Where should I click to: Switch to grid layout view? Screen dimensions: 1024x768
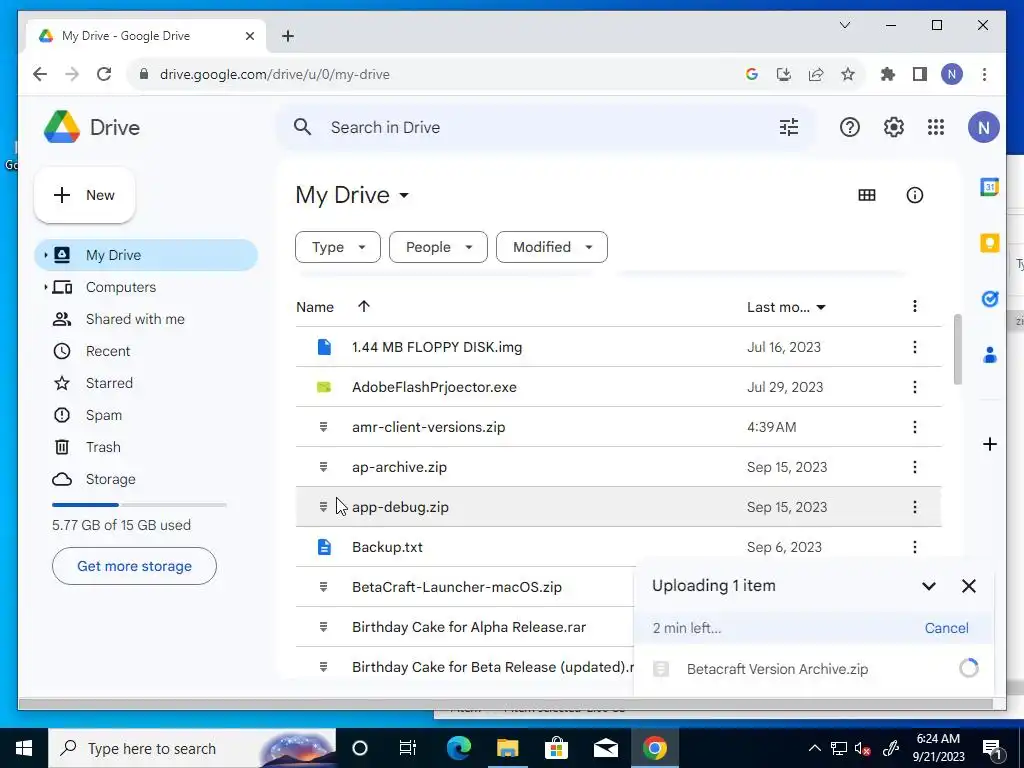[867, 195]
